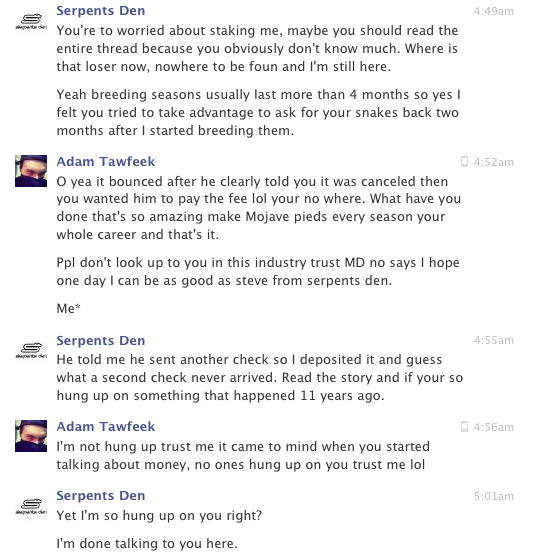Image resolution: width=535 pixels, height=557 pixels.
Task: Click message "Yet I'm so hung up on you right?"
Action: 159,515
